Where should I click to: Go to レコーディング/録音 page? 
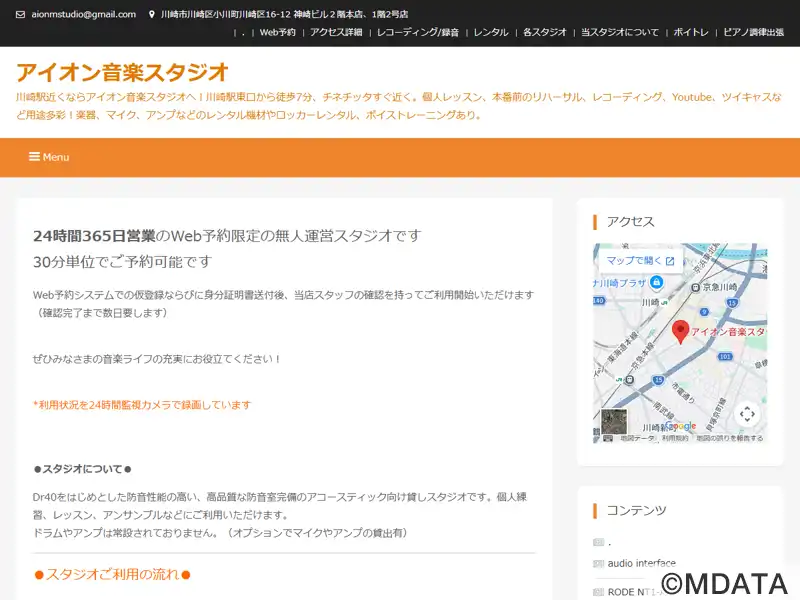(418, 32)
